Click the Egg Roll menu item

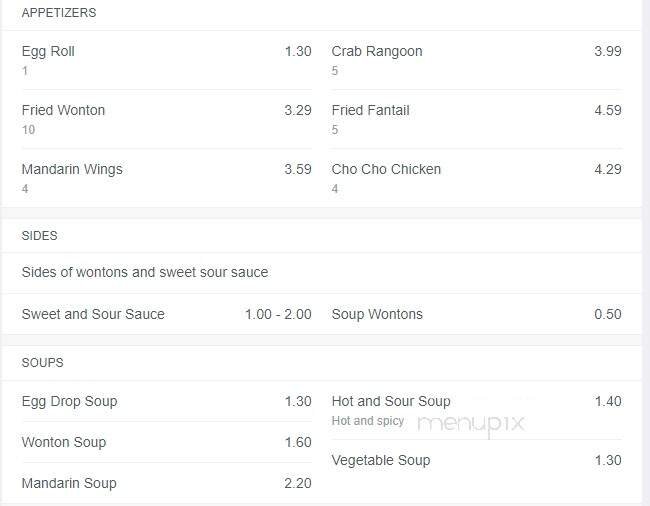tap(48, 52)
